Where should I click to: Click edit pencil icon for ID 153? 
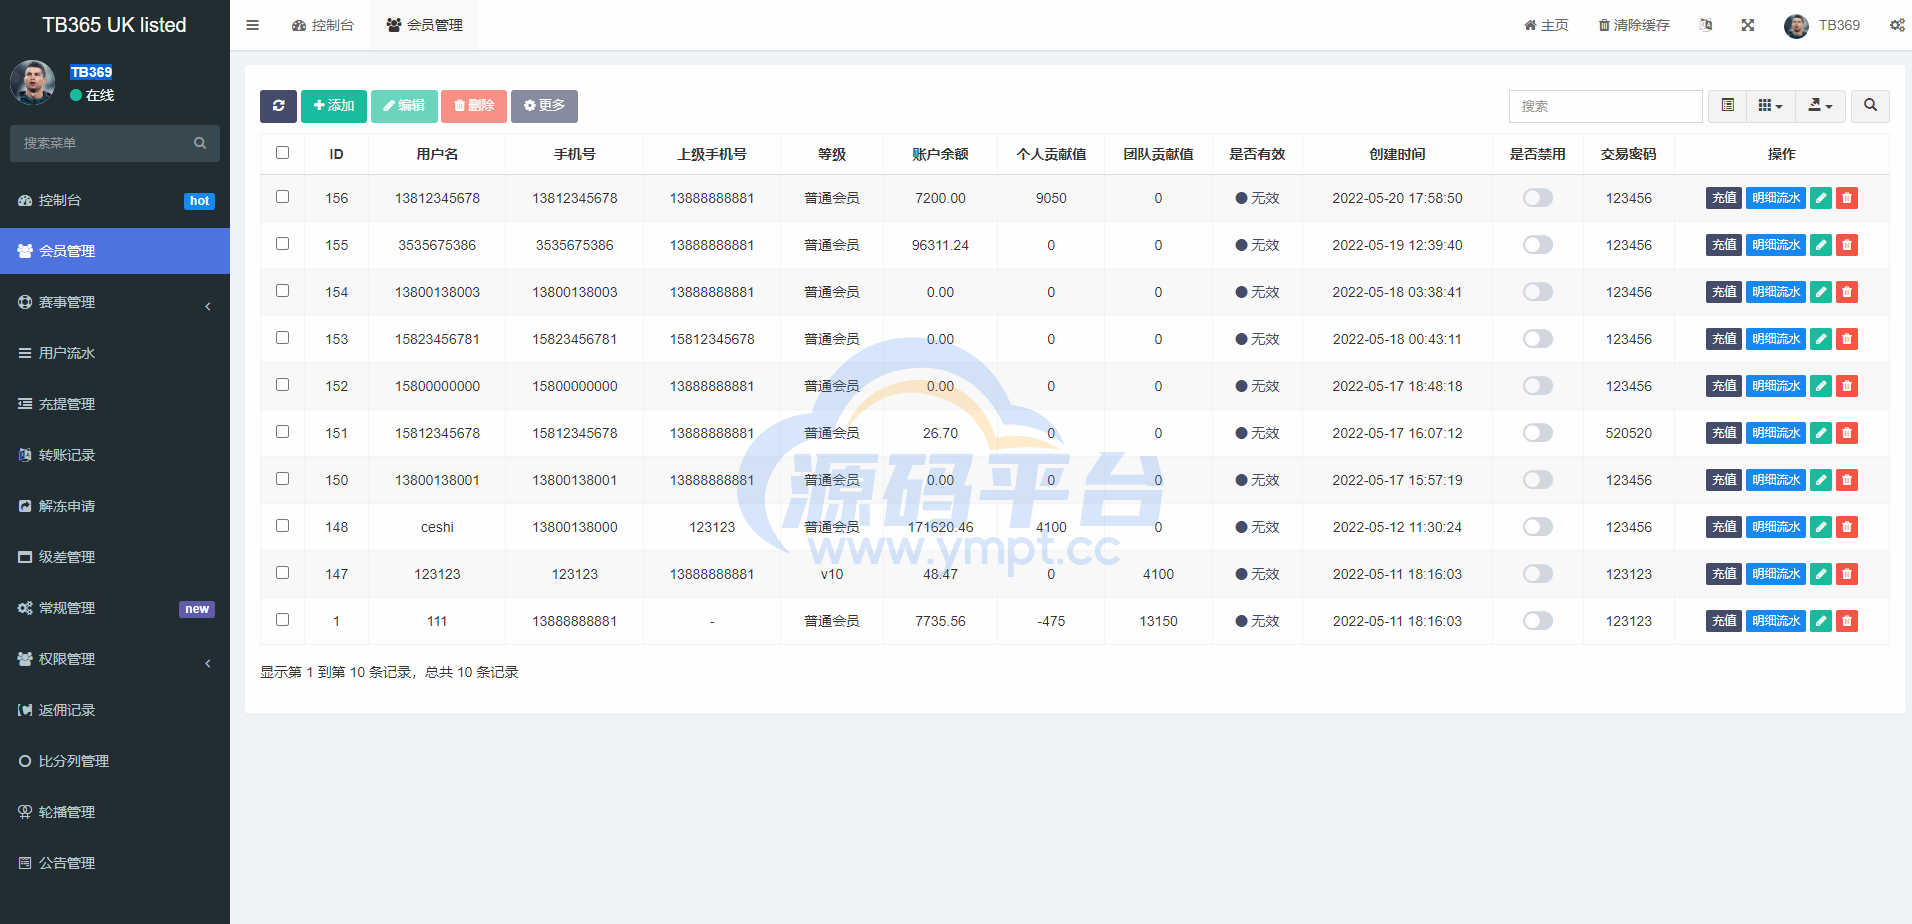pyautogui.click(x=1821, y=339)
